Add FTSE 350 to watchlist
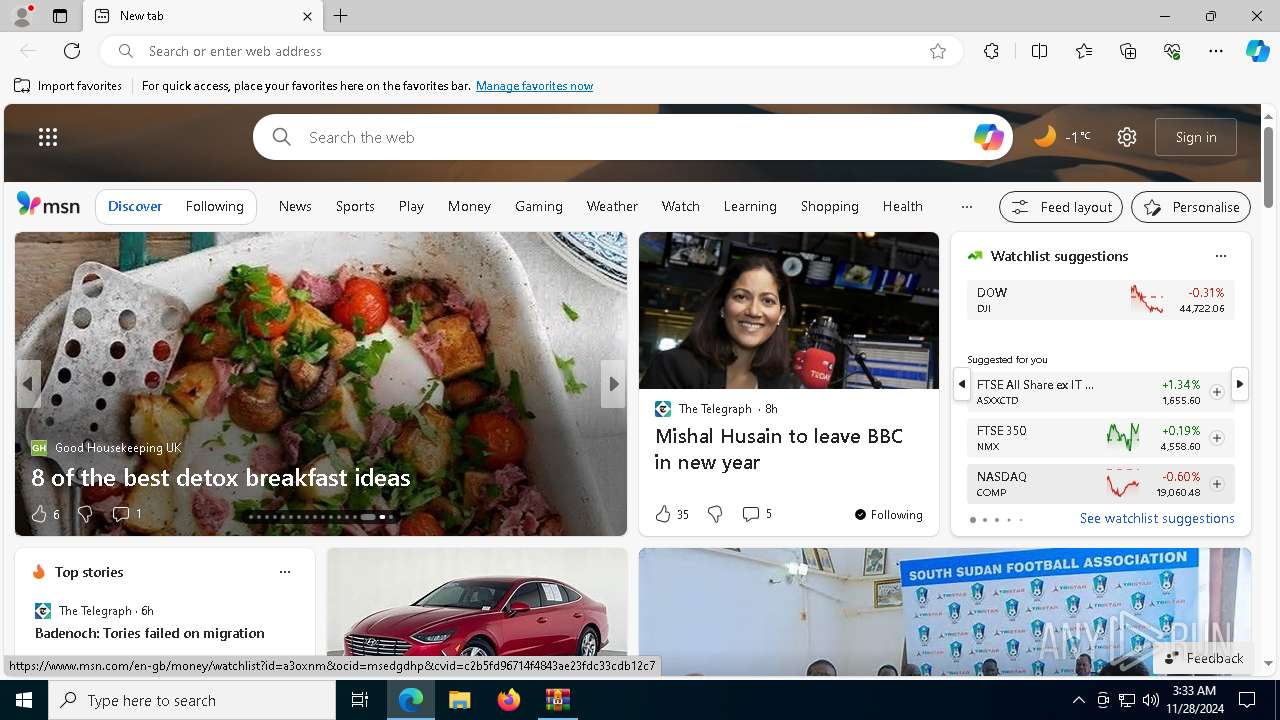The height and width of the screenshot is (720, 1280). (1216, 438)
